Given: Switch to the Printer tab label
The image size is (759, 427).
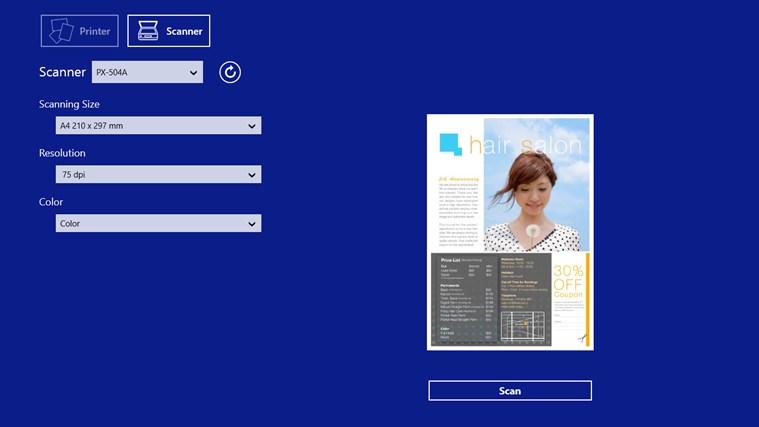Looking at the screenshot, I should pos(95,31).
